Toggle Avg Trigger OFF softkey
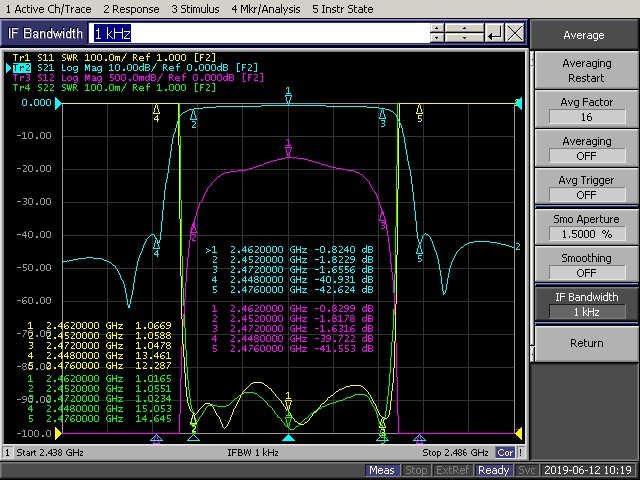 pos(586,187)
